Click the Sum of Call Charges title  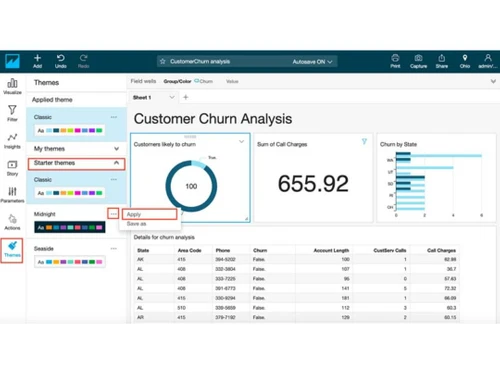[282, 144]
